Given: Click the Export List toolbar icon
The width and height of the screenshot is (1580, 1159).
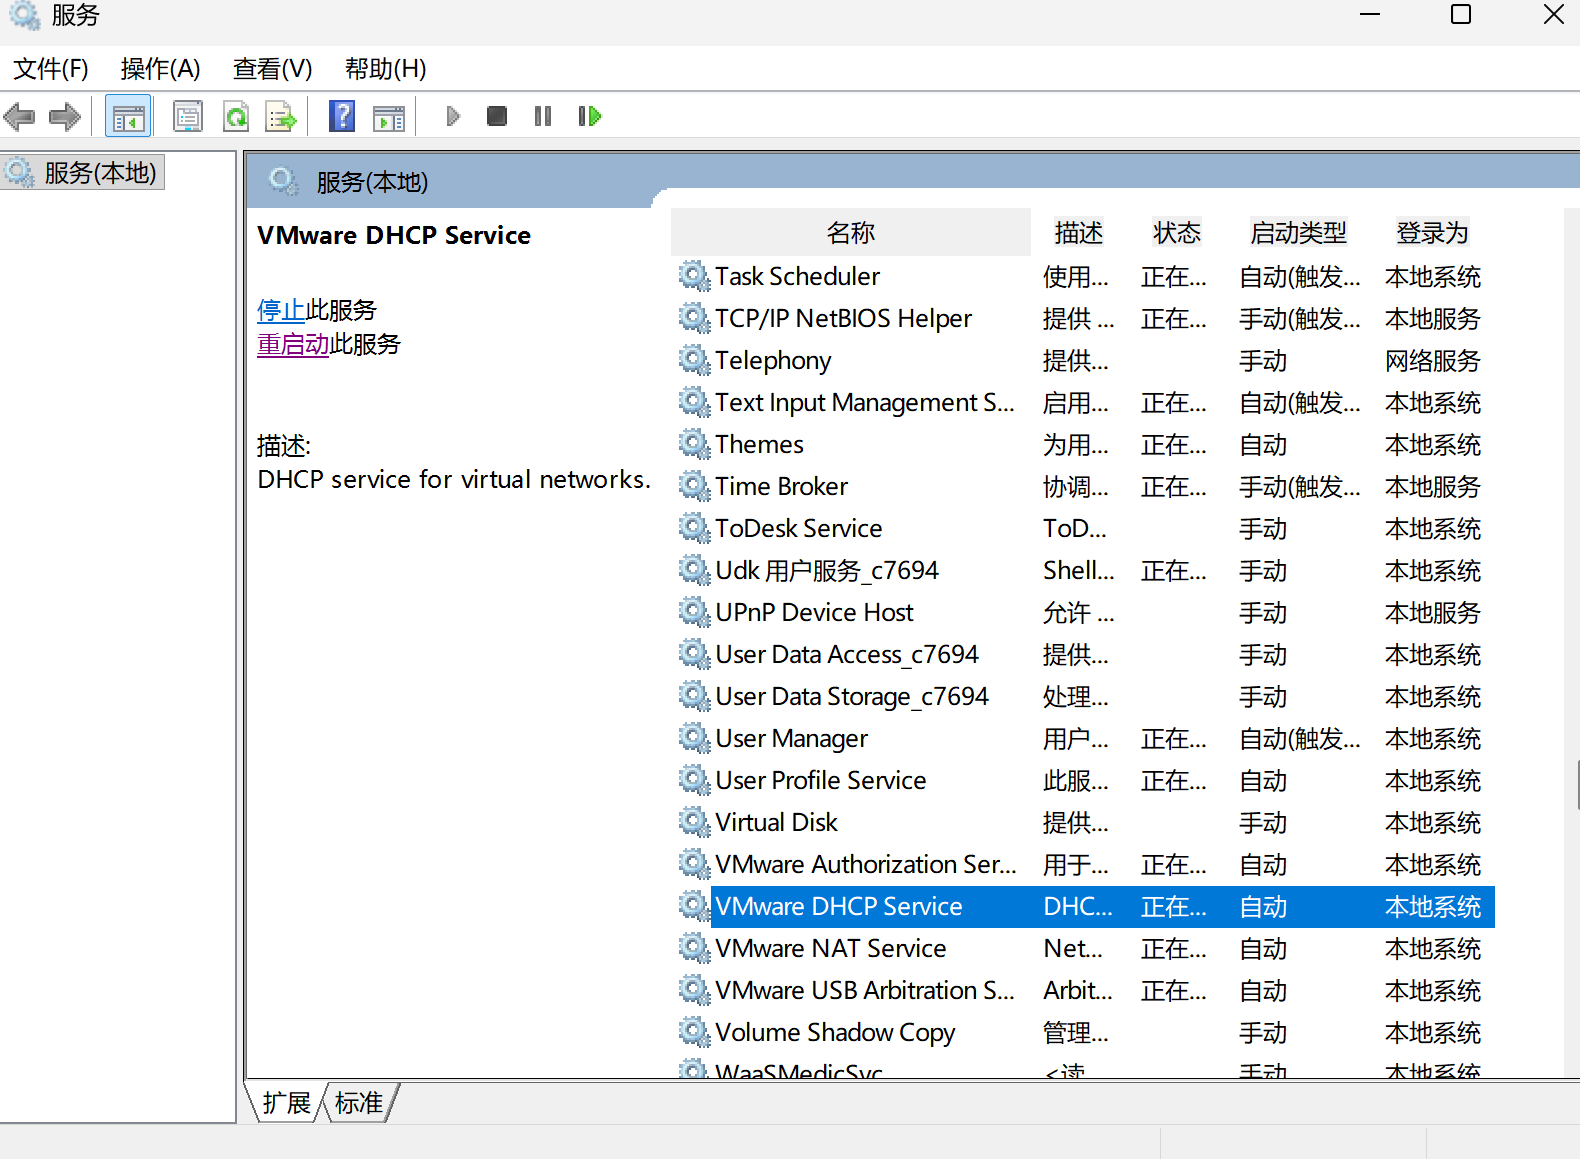Looking at the screenshot, I should [x=281, y=117].
